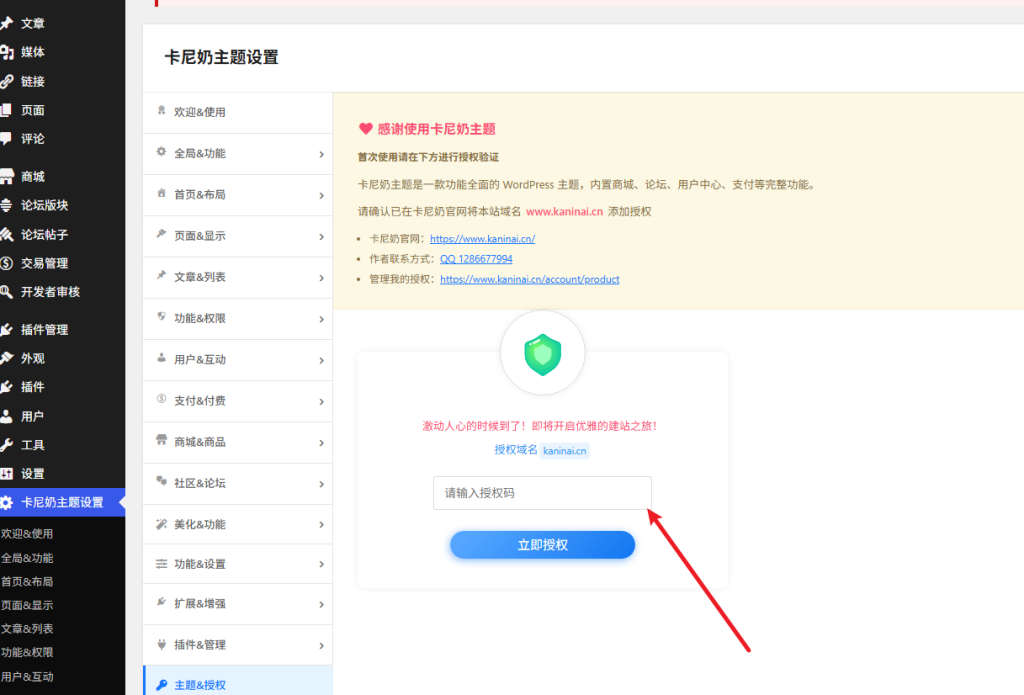Viewport: 1024px width, 695px height.
Task: Click the gear icon of 全局&功能 tab
Action: 161,152
